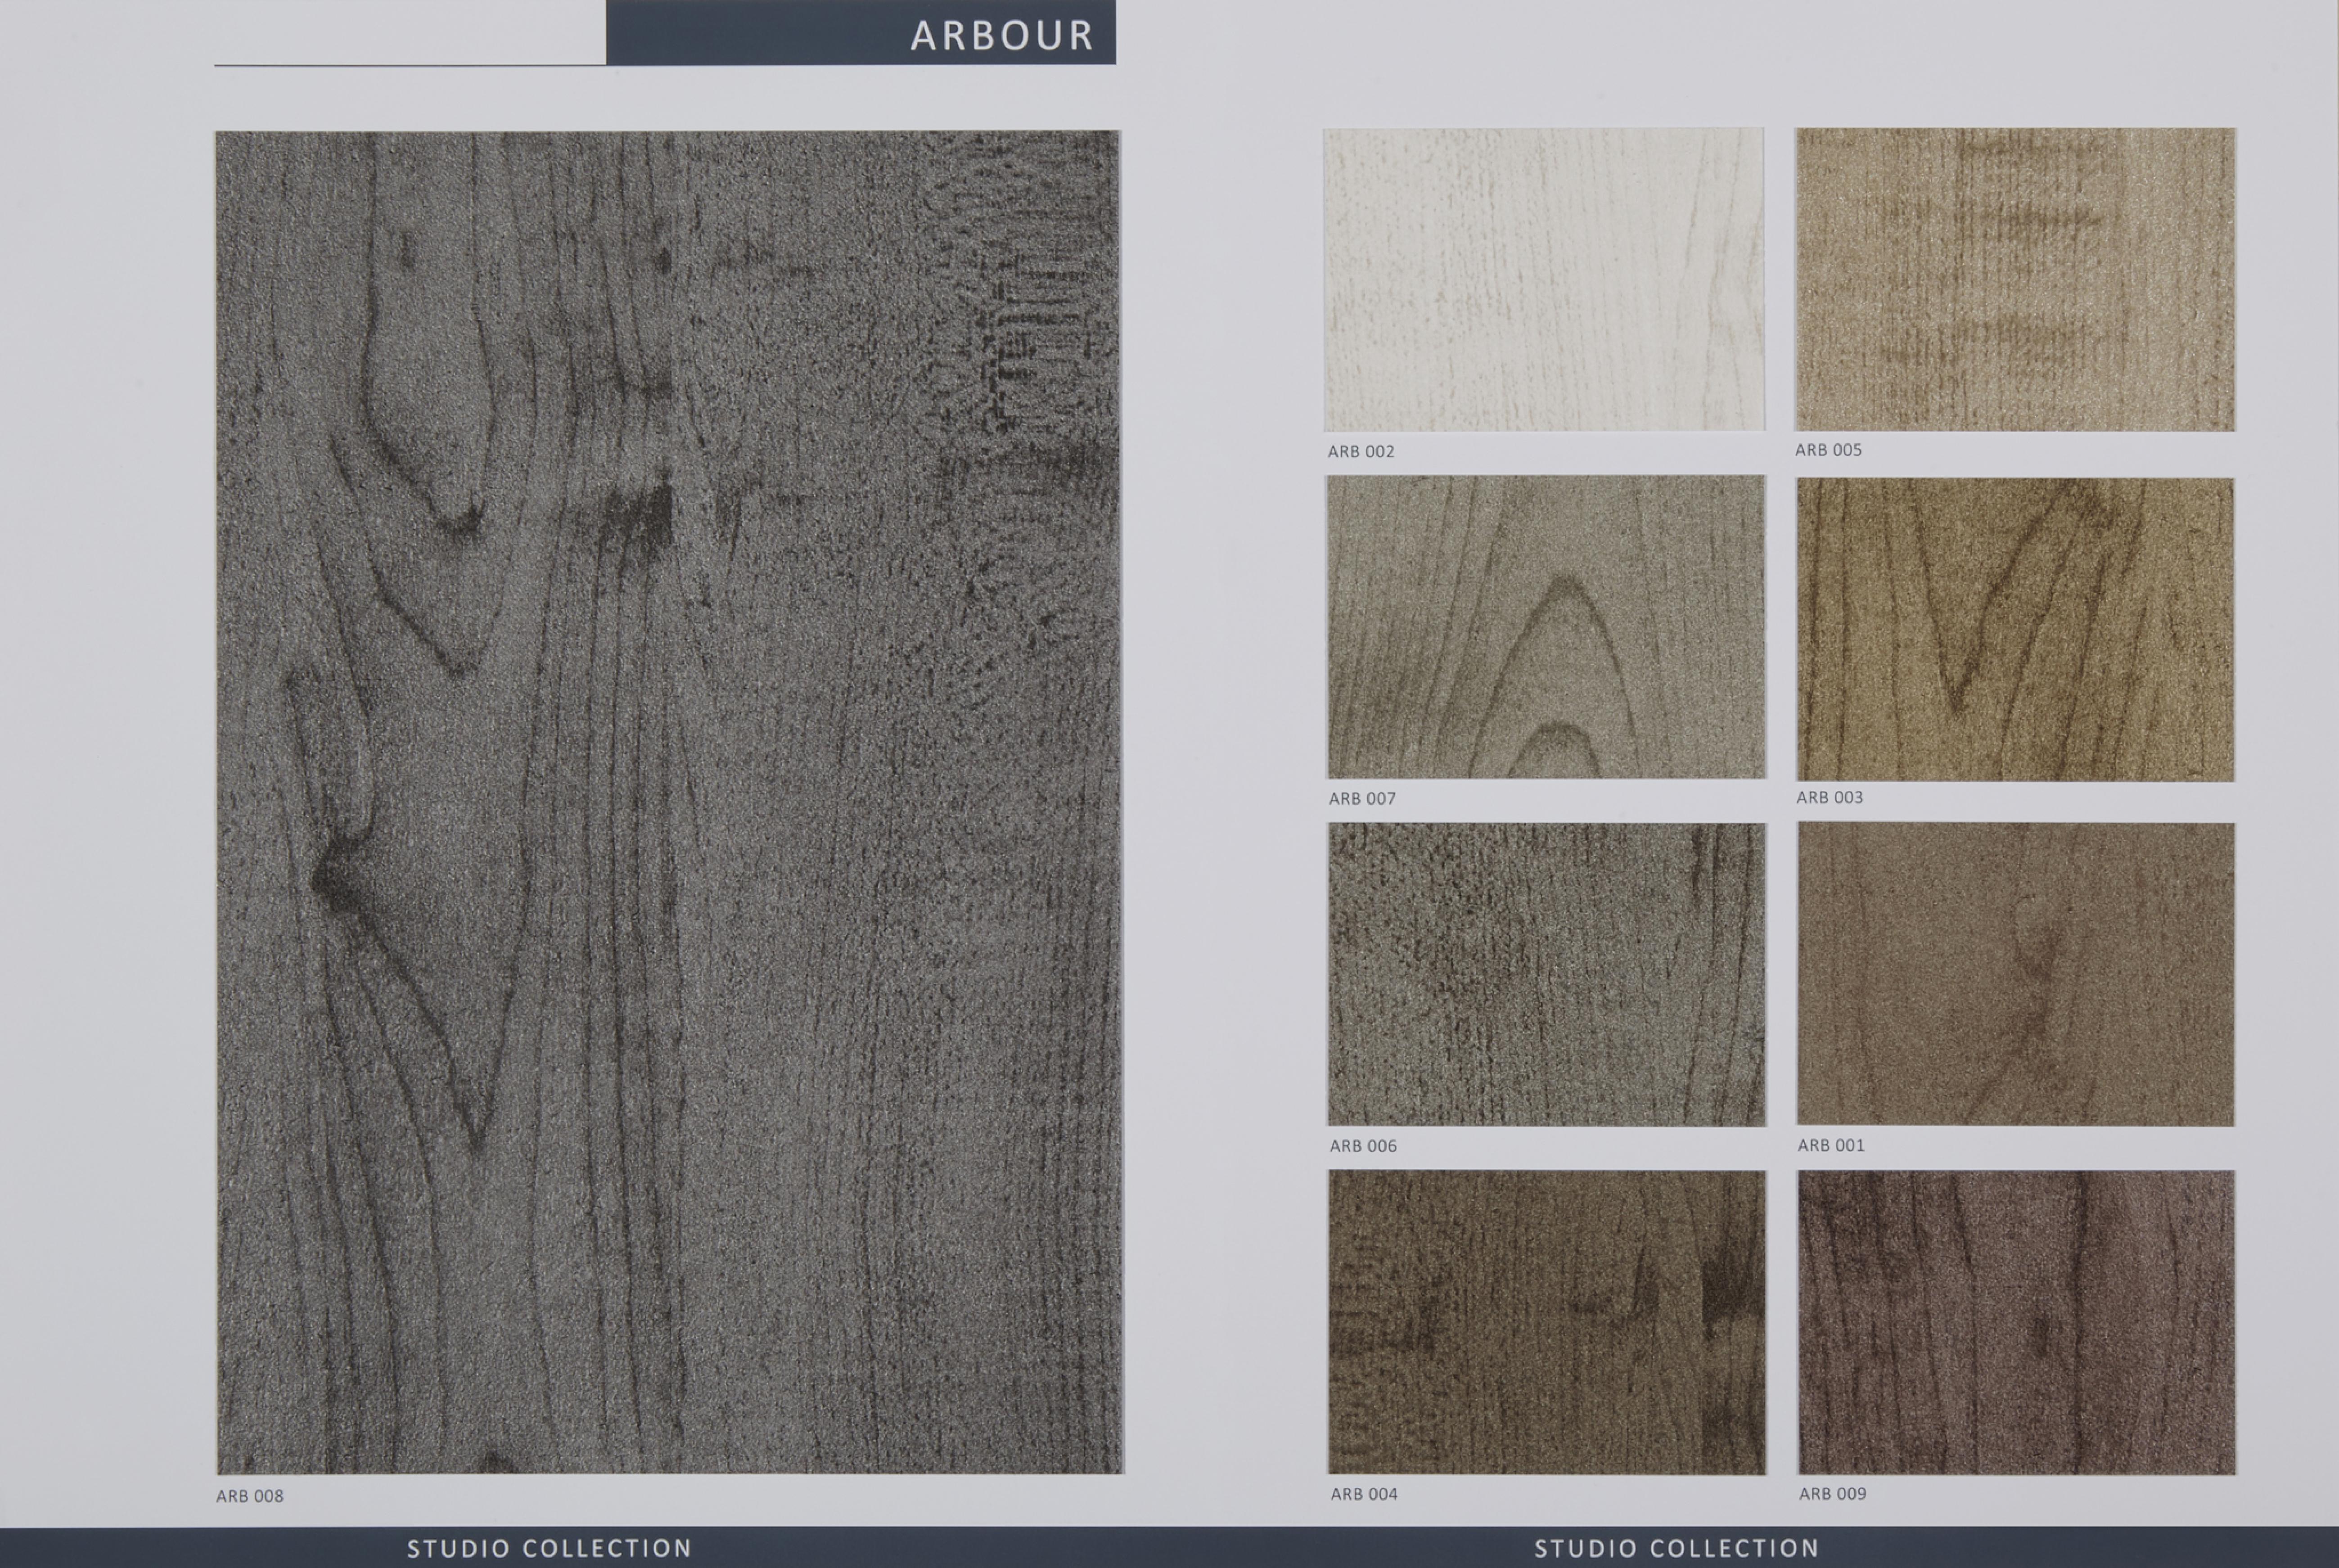Click the ARB 006 caption
Image resolution: width=2339 pixels, height=1568 pixels.
1362,1146
